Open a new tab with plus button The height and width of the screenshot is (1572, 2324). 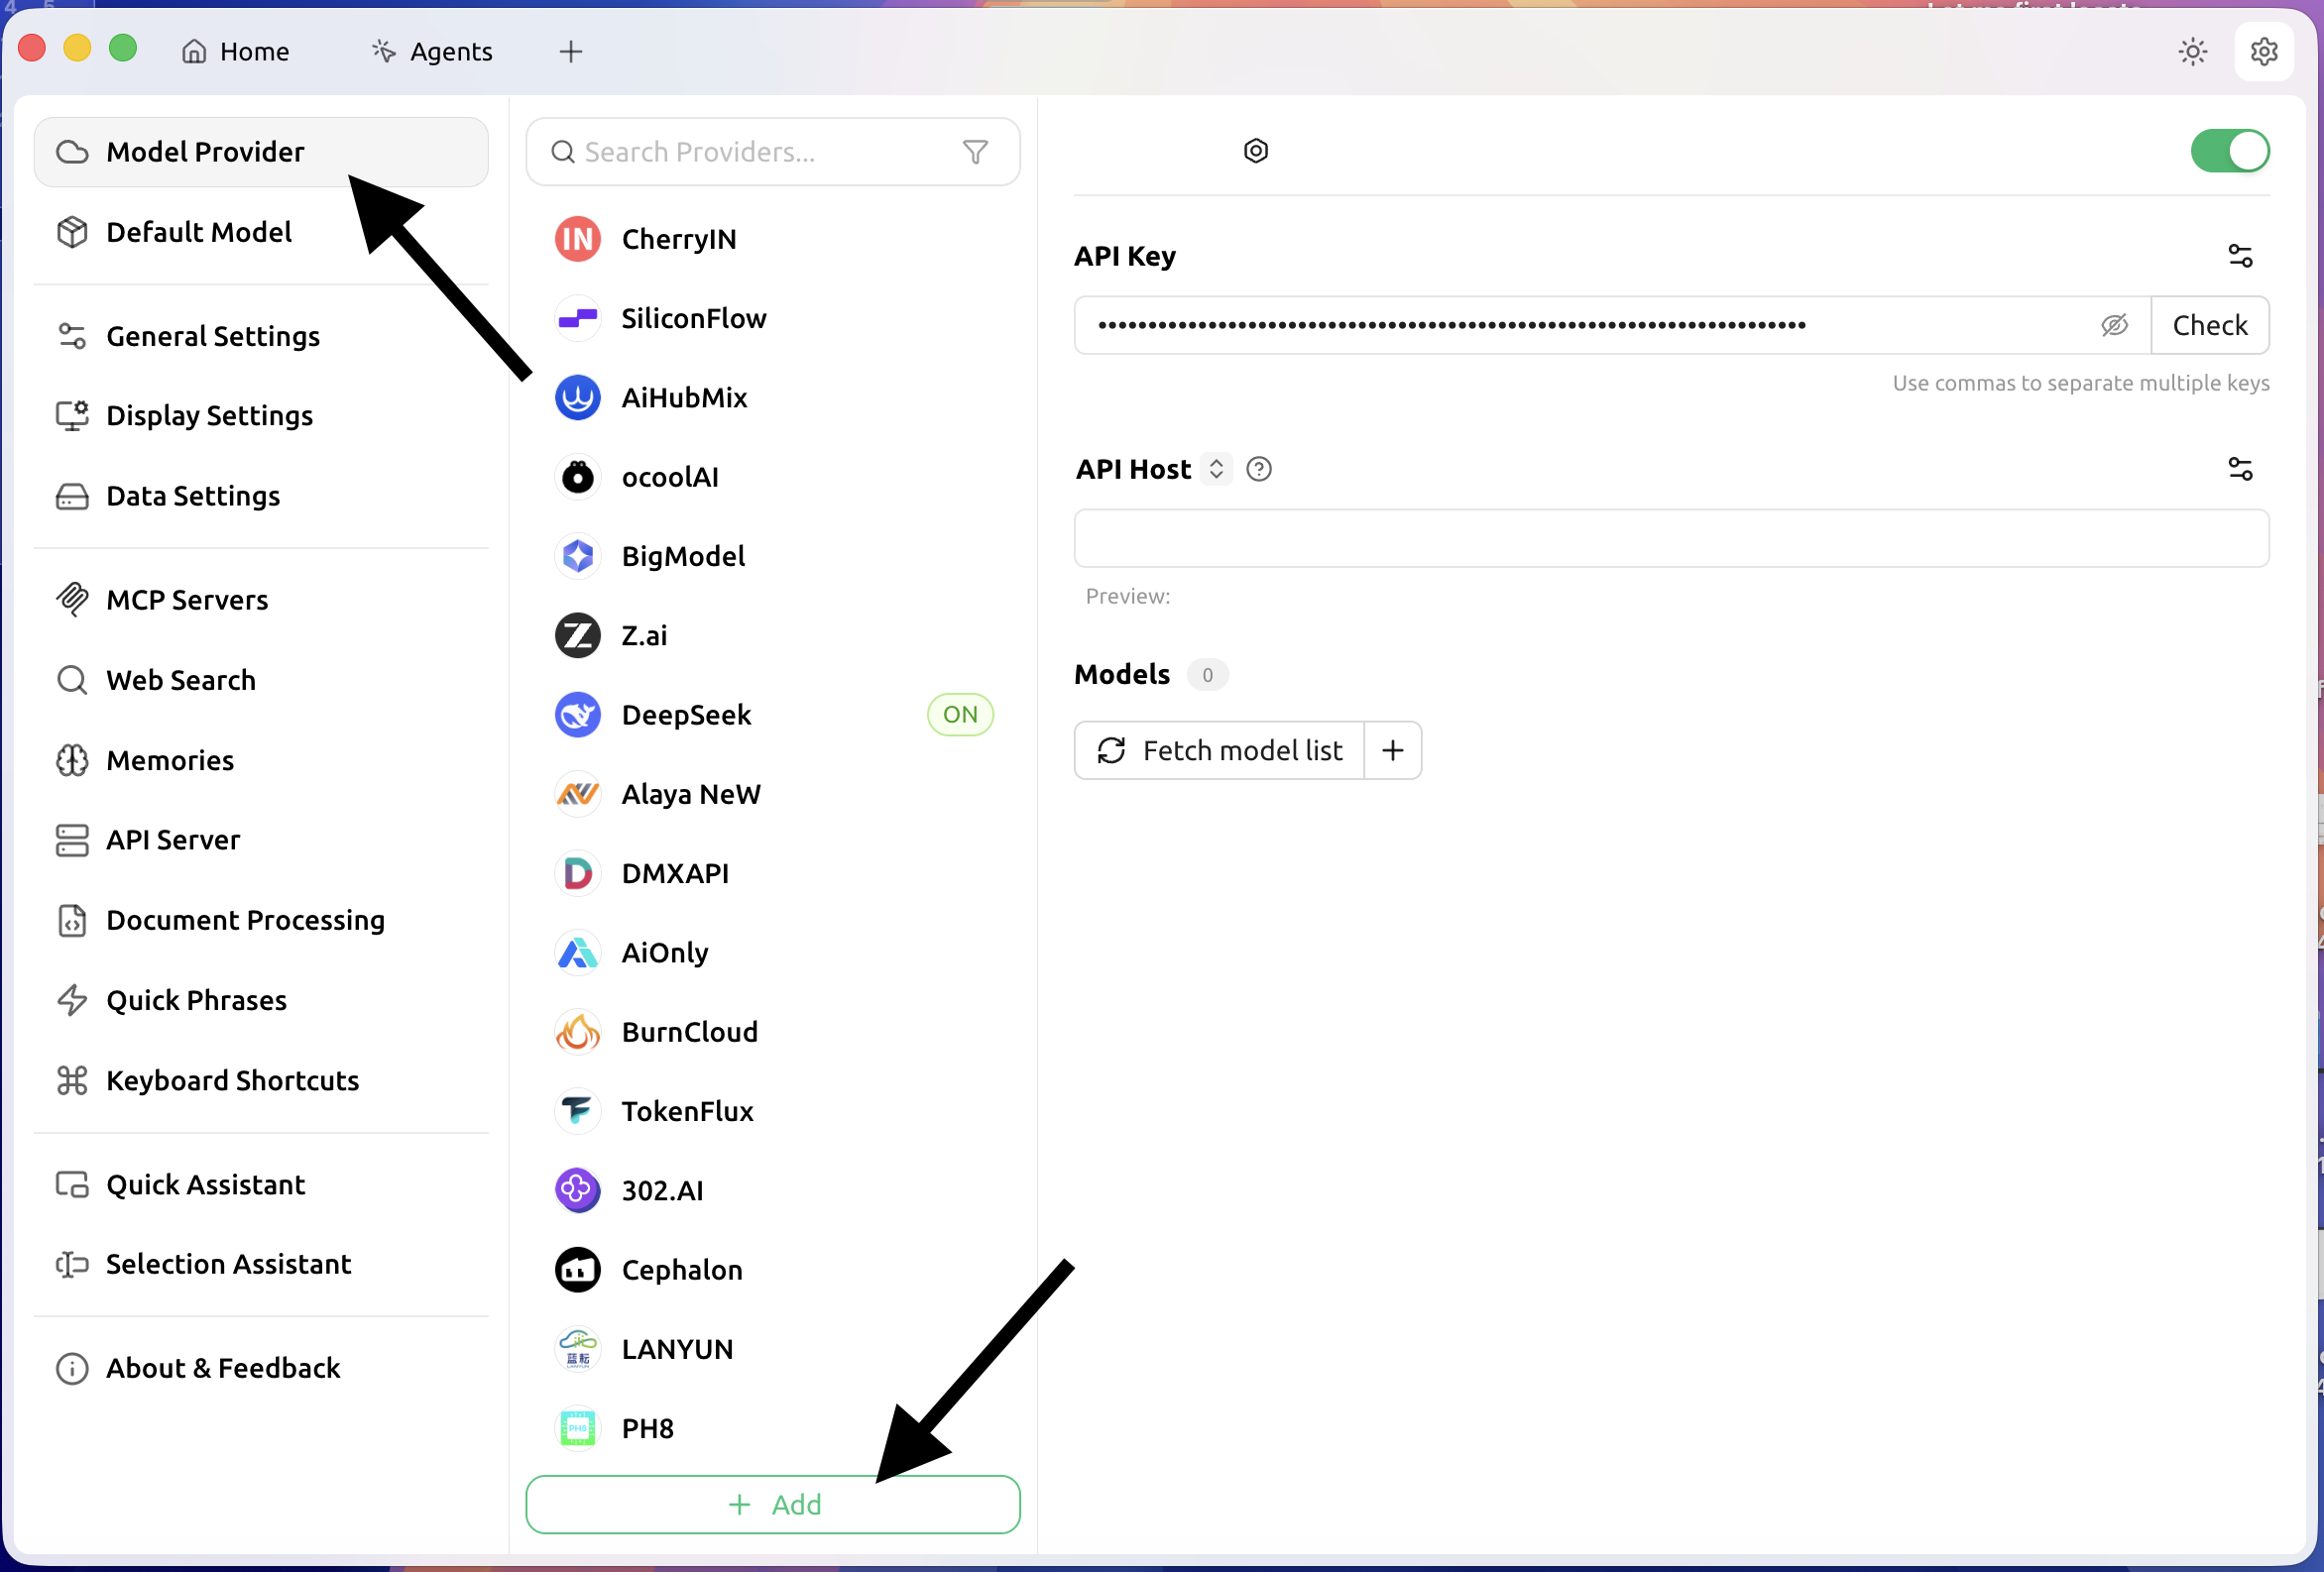coord(571,52)
